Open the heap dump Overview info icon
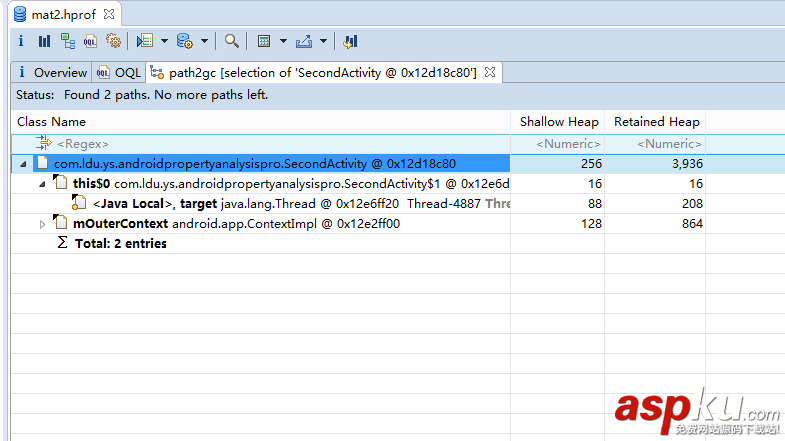Viewport: 785px width, 441px height. click(21, 41)
